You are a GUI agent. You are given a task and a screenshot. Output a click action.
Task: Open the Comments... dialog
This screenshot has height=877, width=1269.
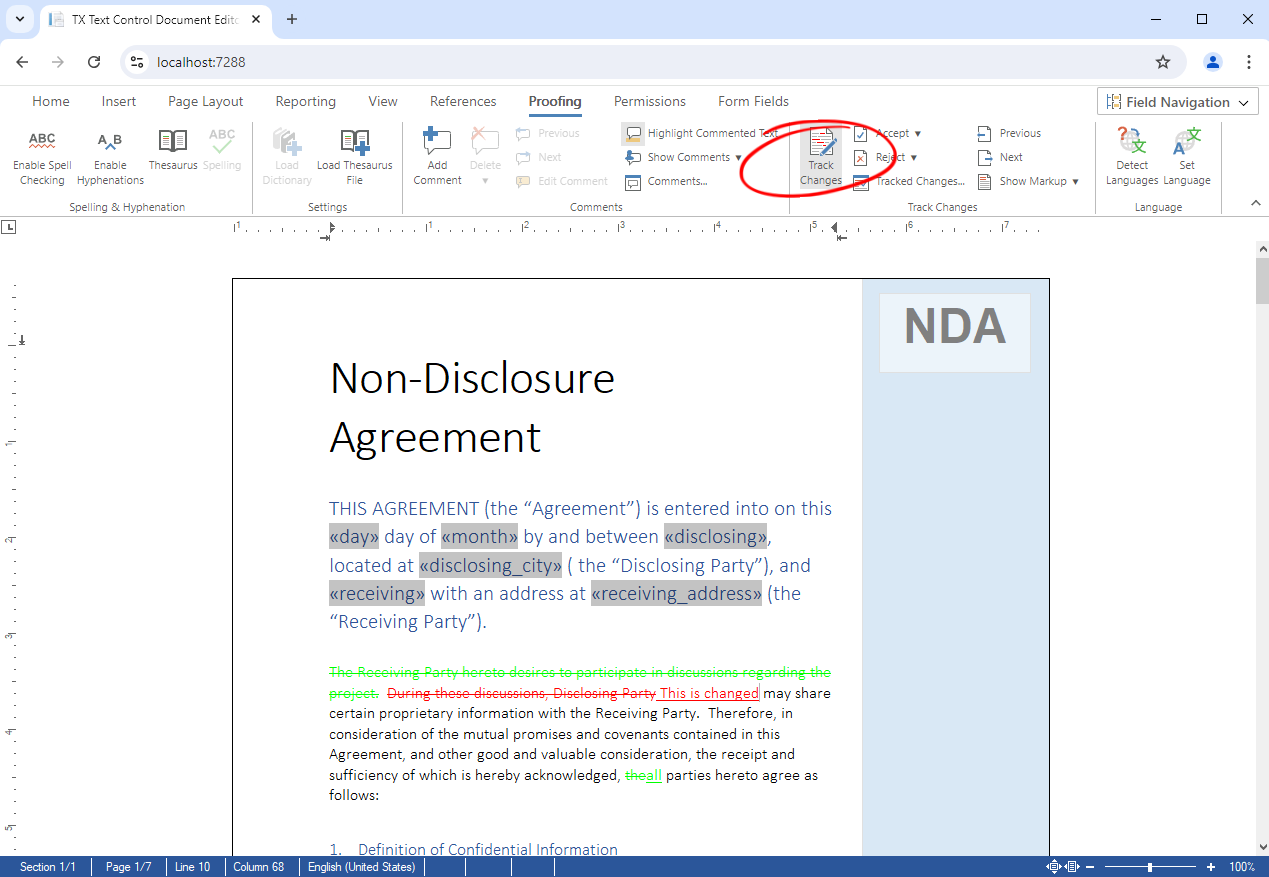pyautogui.click(x=666, y=182)
